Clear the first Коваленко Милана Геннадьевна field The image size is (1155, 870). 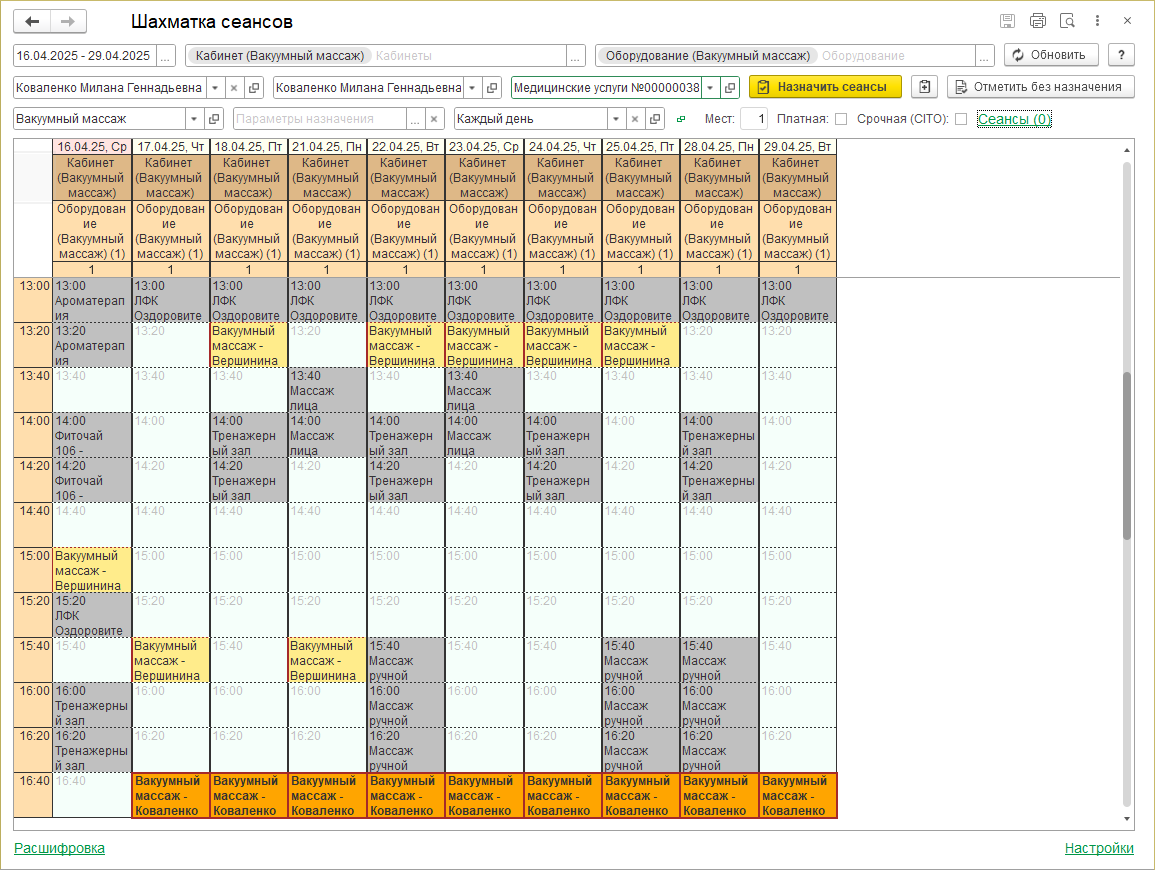click(234, 88)
